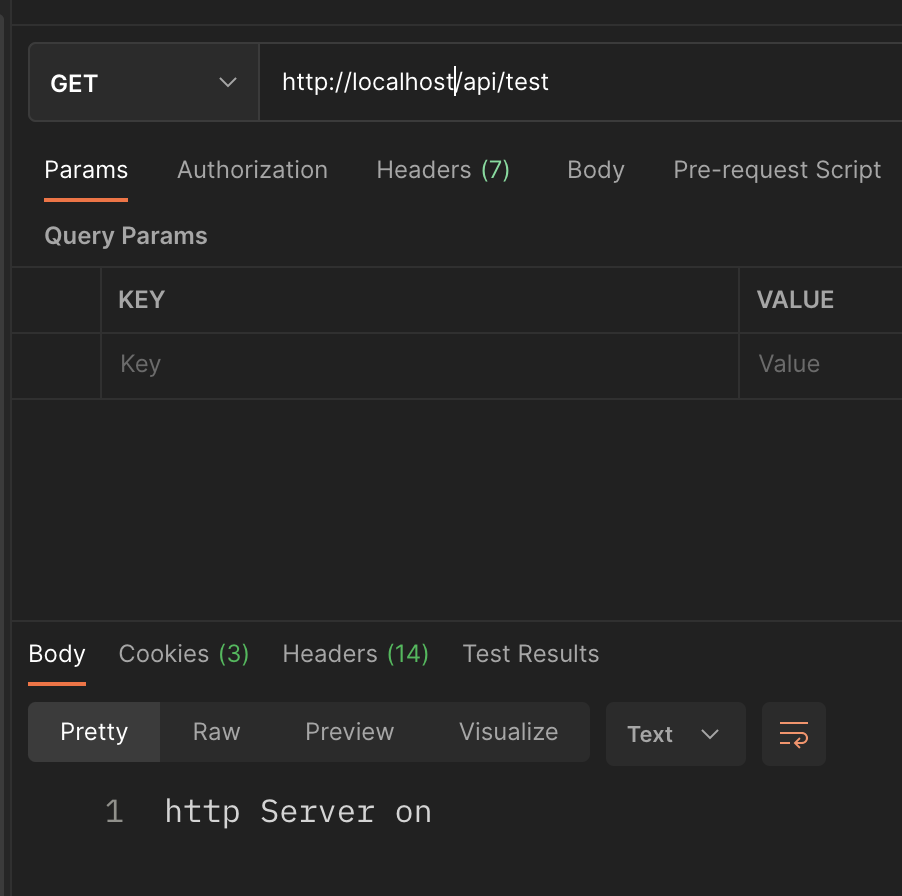Select the Raw view
The height and width of the screenshot is (896, 902).
coord(216,732)
